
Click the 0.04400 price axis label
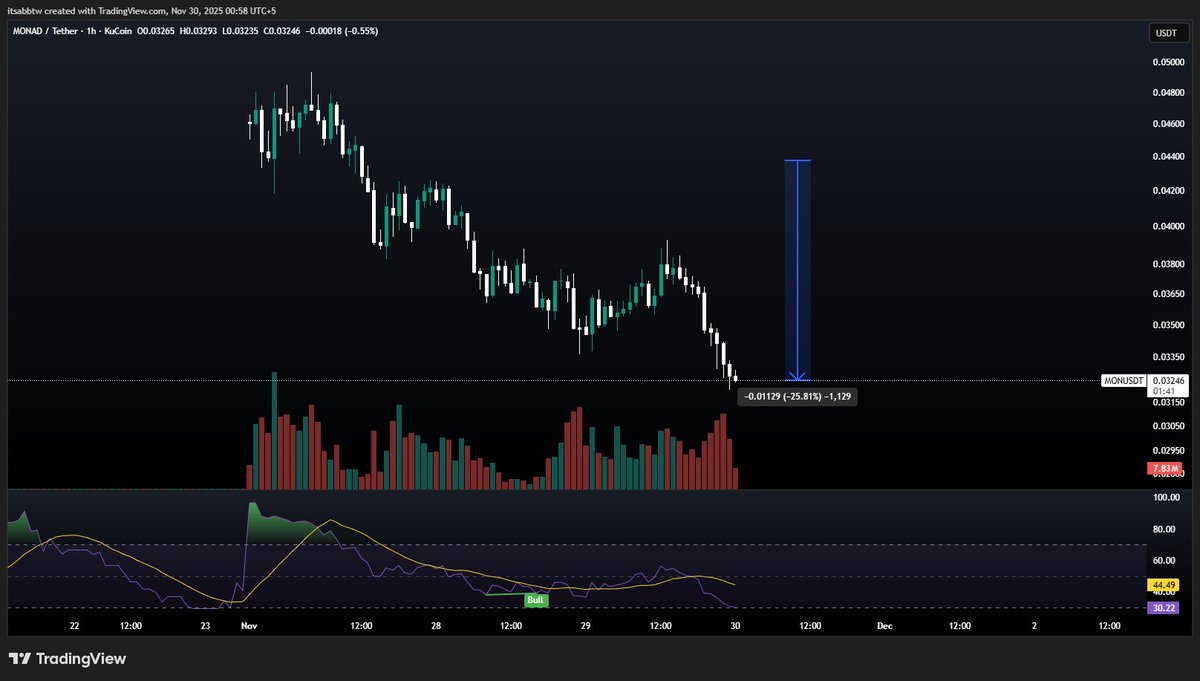coord(1169,157)
